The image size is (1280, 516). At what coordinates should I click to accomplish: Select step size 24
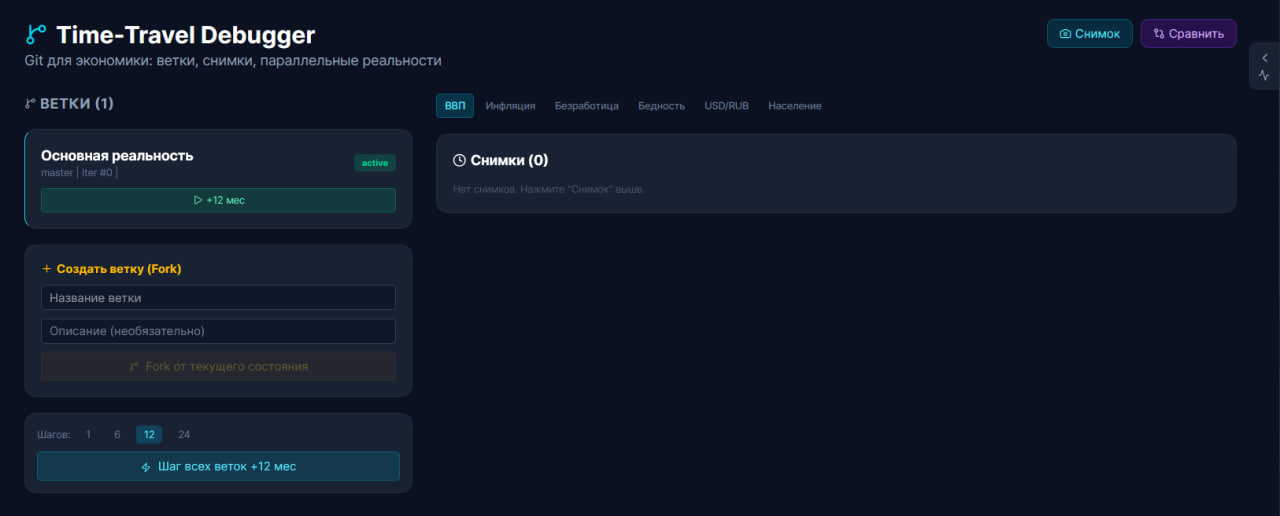184,435
